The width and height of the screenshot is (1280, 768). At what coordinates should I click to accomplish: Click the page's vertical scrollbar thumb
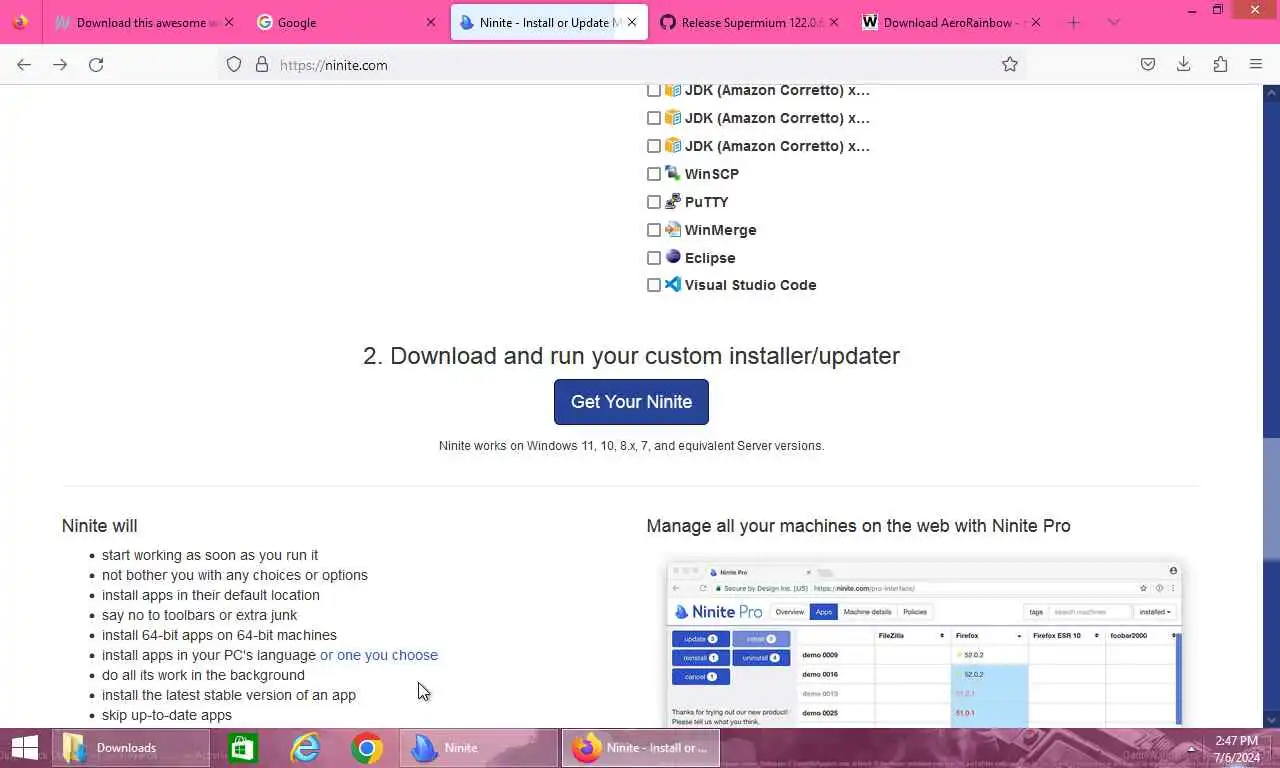(x=1271, y=501)
